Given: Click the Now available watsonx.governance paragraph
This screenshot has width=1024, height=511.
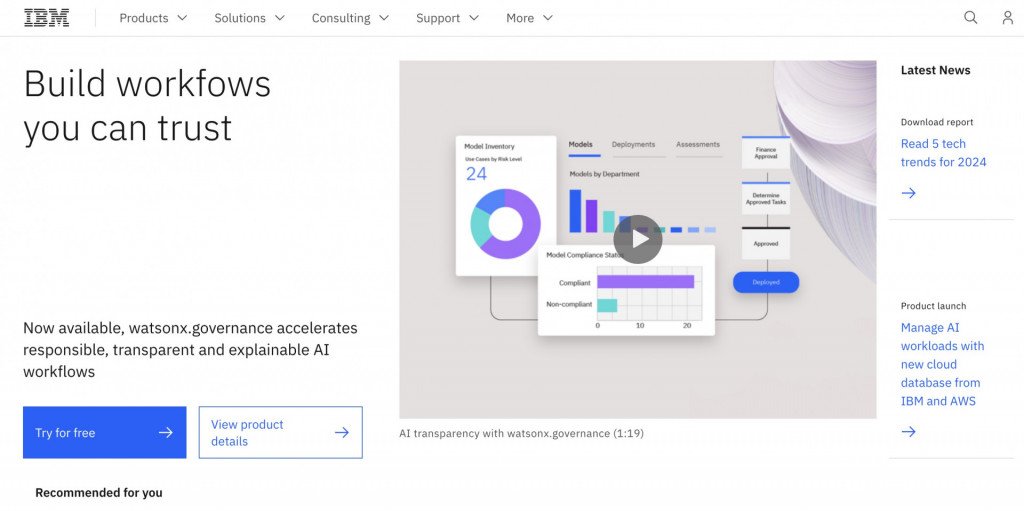Looking at the screenshot, I should [x=190, y=350].
